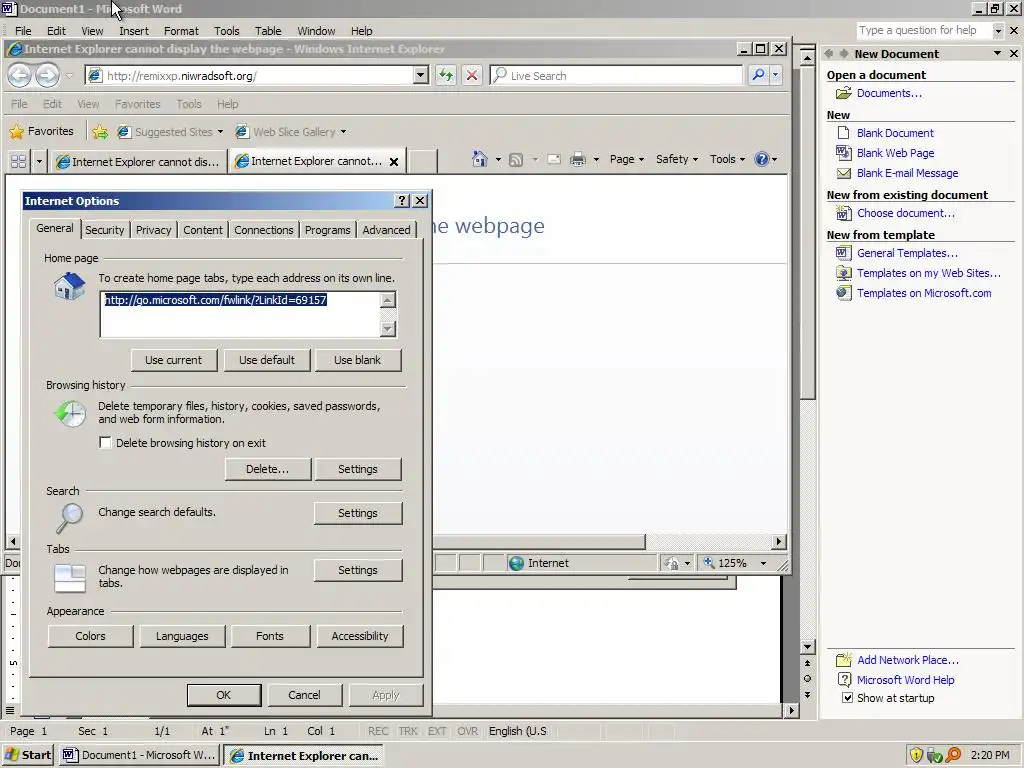Click the security shield tray icon

tap(916, 755)
